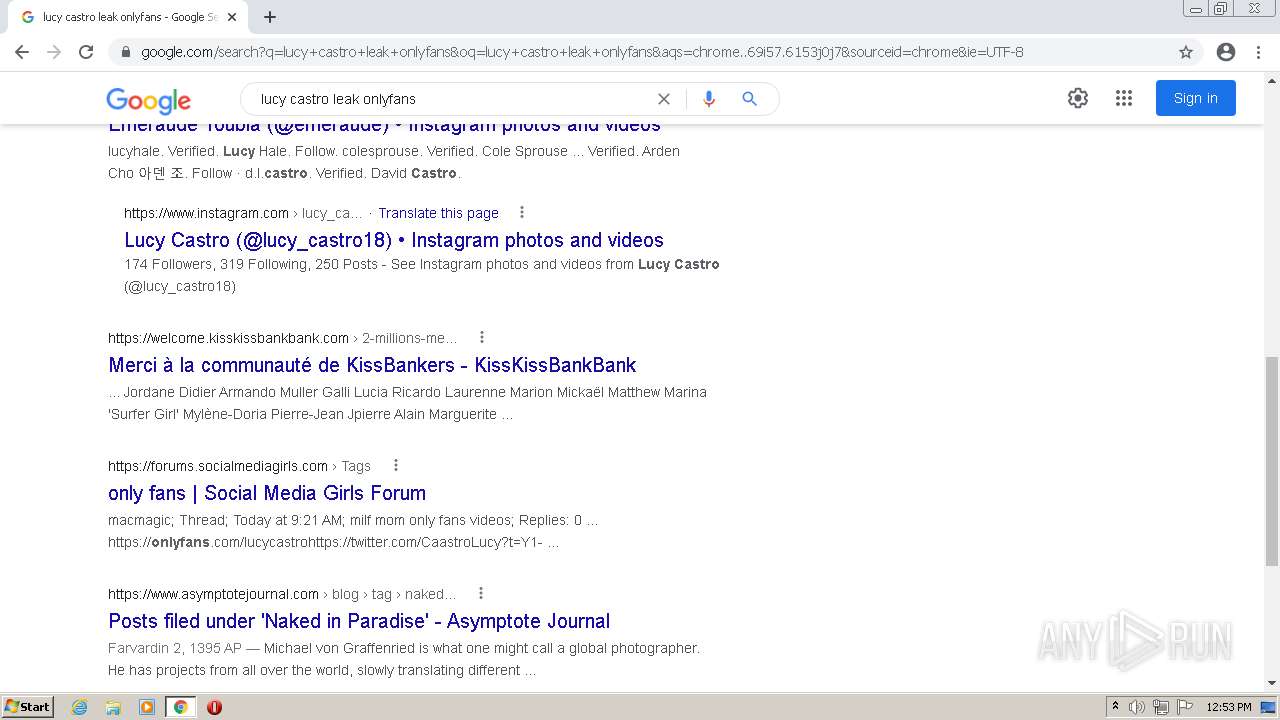1280x720 pixels.
Task: Open 'only fans | Social Media Girls Forum' result
Action: pos(267,493)
